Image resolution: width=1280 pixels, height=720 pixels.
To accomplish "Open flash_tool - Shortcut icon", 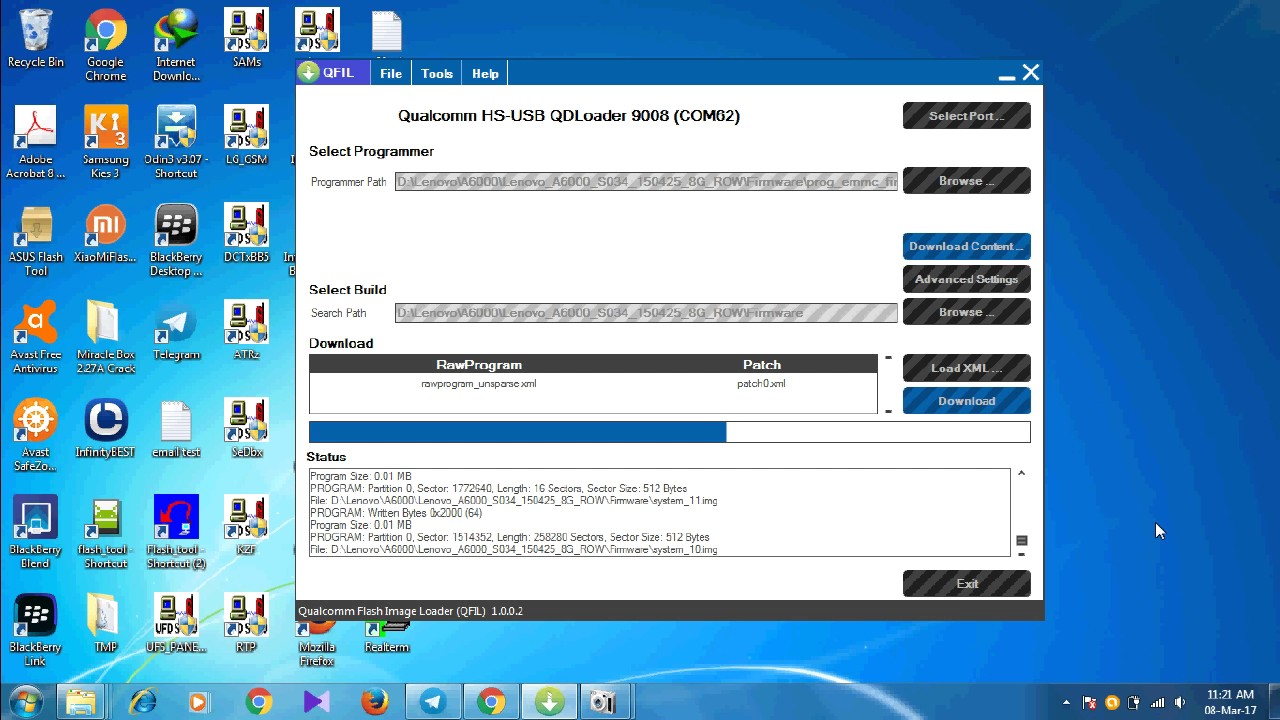I will coord(105,533).
